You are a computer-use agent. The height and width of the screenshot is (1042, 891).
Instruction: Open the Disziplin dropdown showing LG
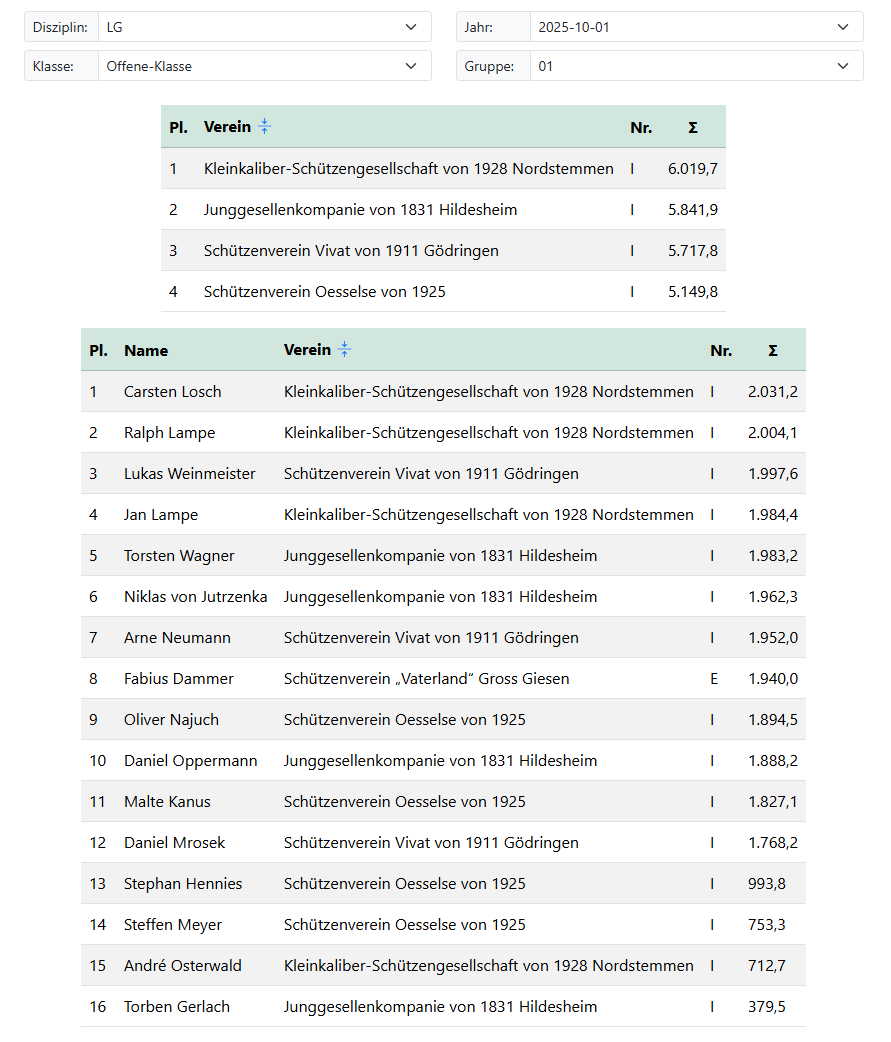click(264, 27)
